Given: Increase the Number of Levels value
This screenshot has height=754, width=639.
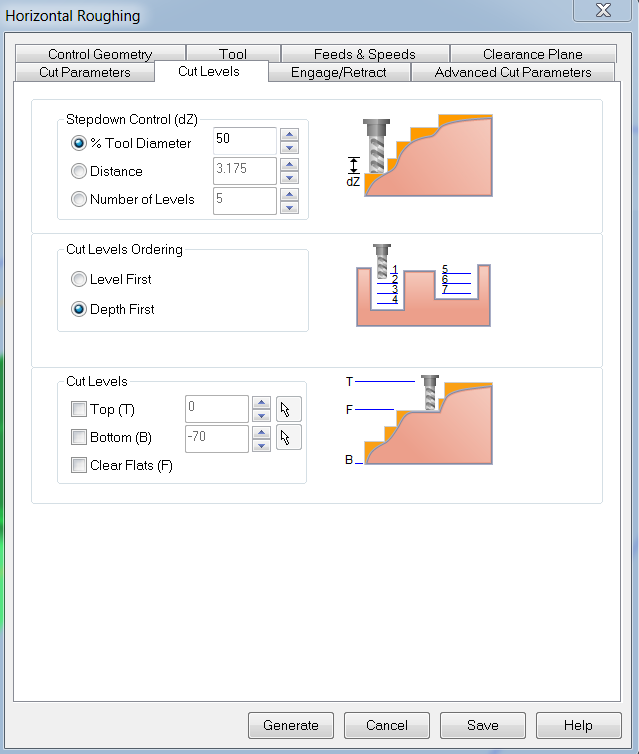Looking at the screenshot, I should pyautogui.click(x=289, y=194).
